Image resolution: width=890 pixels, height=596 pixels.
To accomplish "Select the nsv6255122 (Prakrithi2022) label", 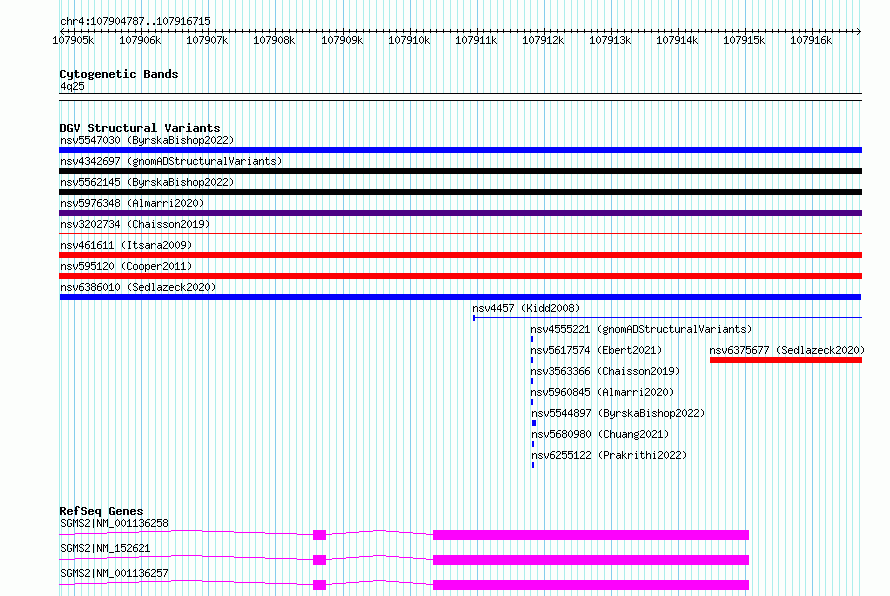I will click(x=609, y=455).
